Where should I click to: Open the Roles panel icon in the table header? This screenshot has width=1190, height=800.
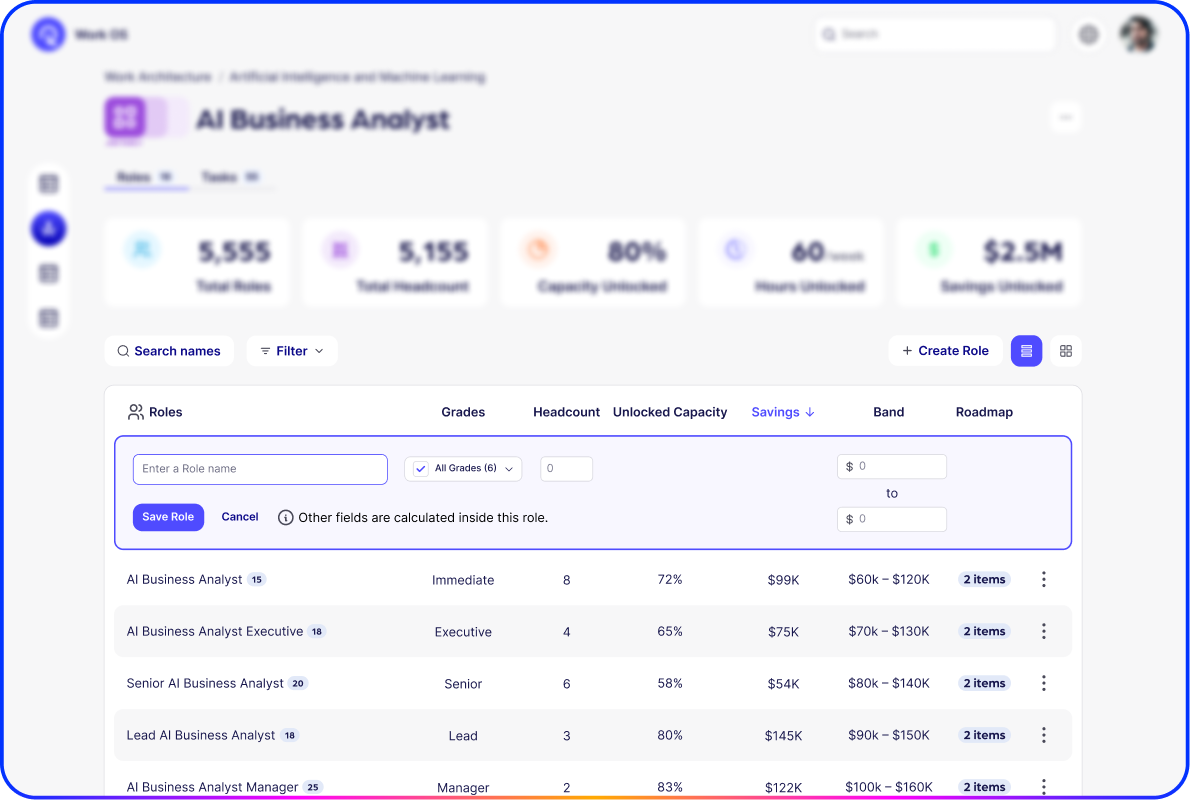click(x=135, y=411)
